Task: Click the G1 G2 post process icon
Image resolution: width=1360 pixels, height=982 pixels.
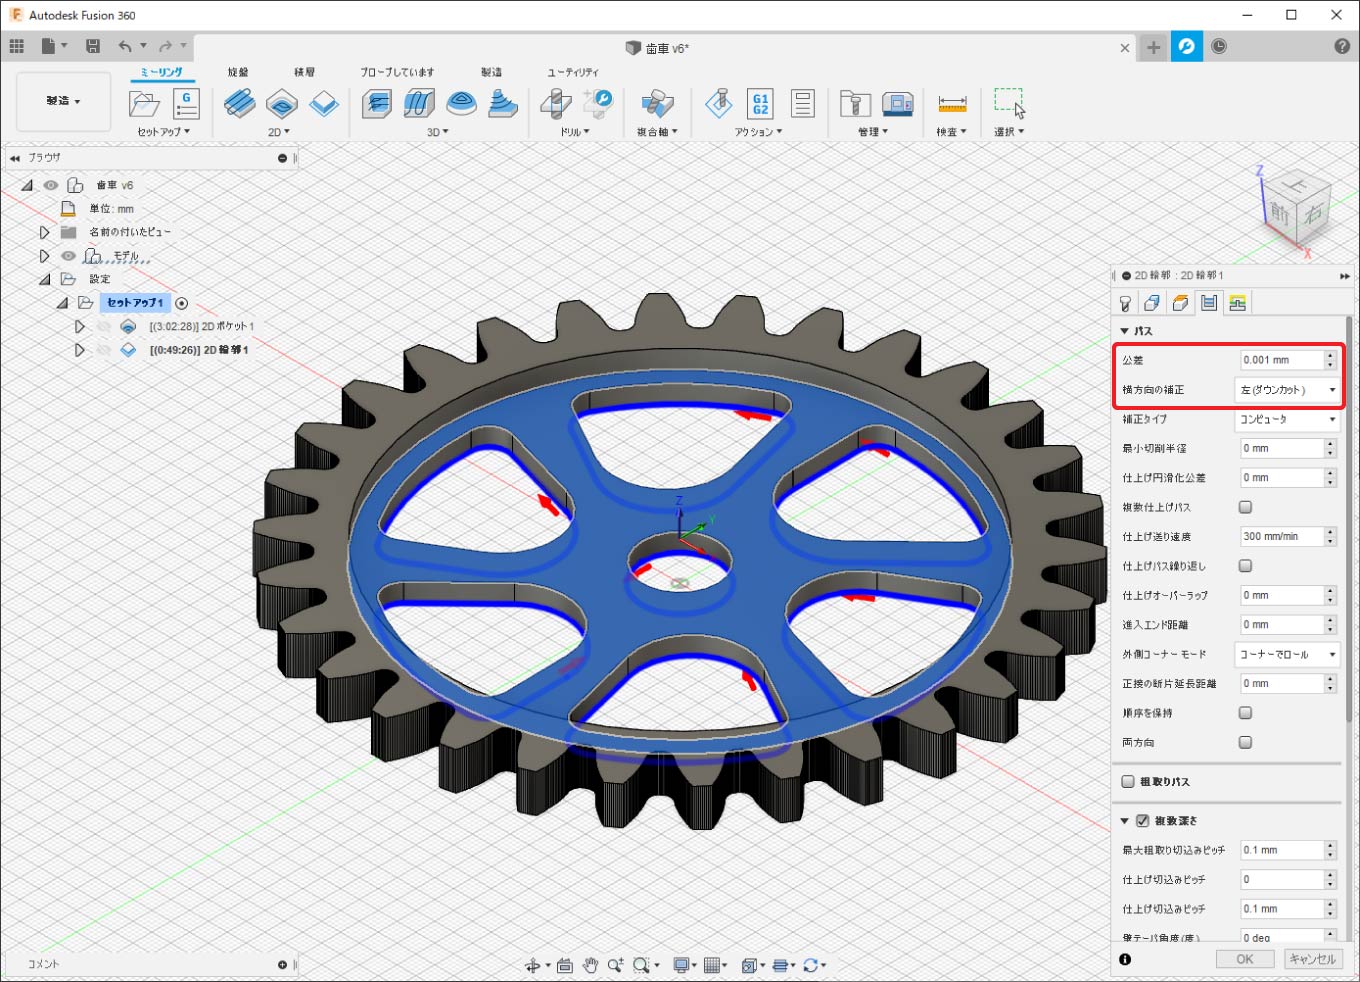Action: coord(760,104)
